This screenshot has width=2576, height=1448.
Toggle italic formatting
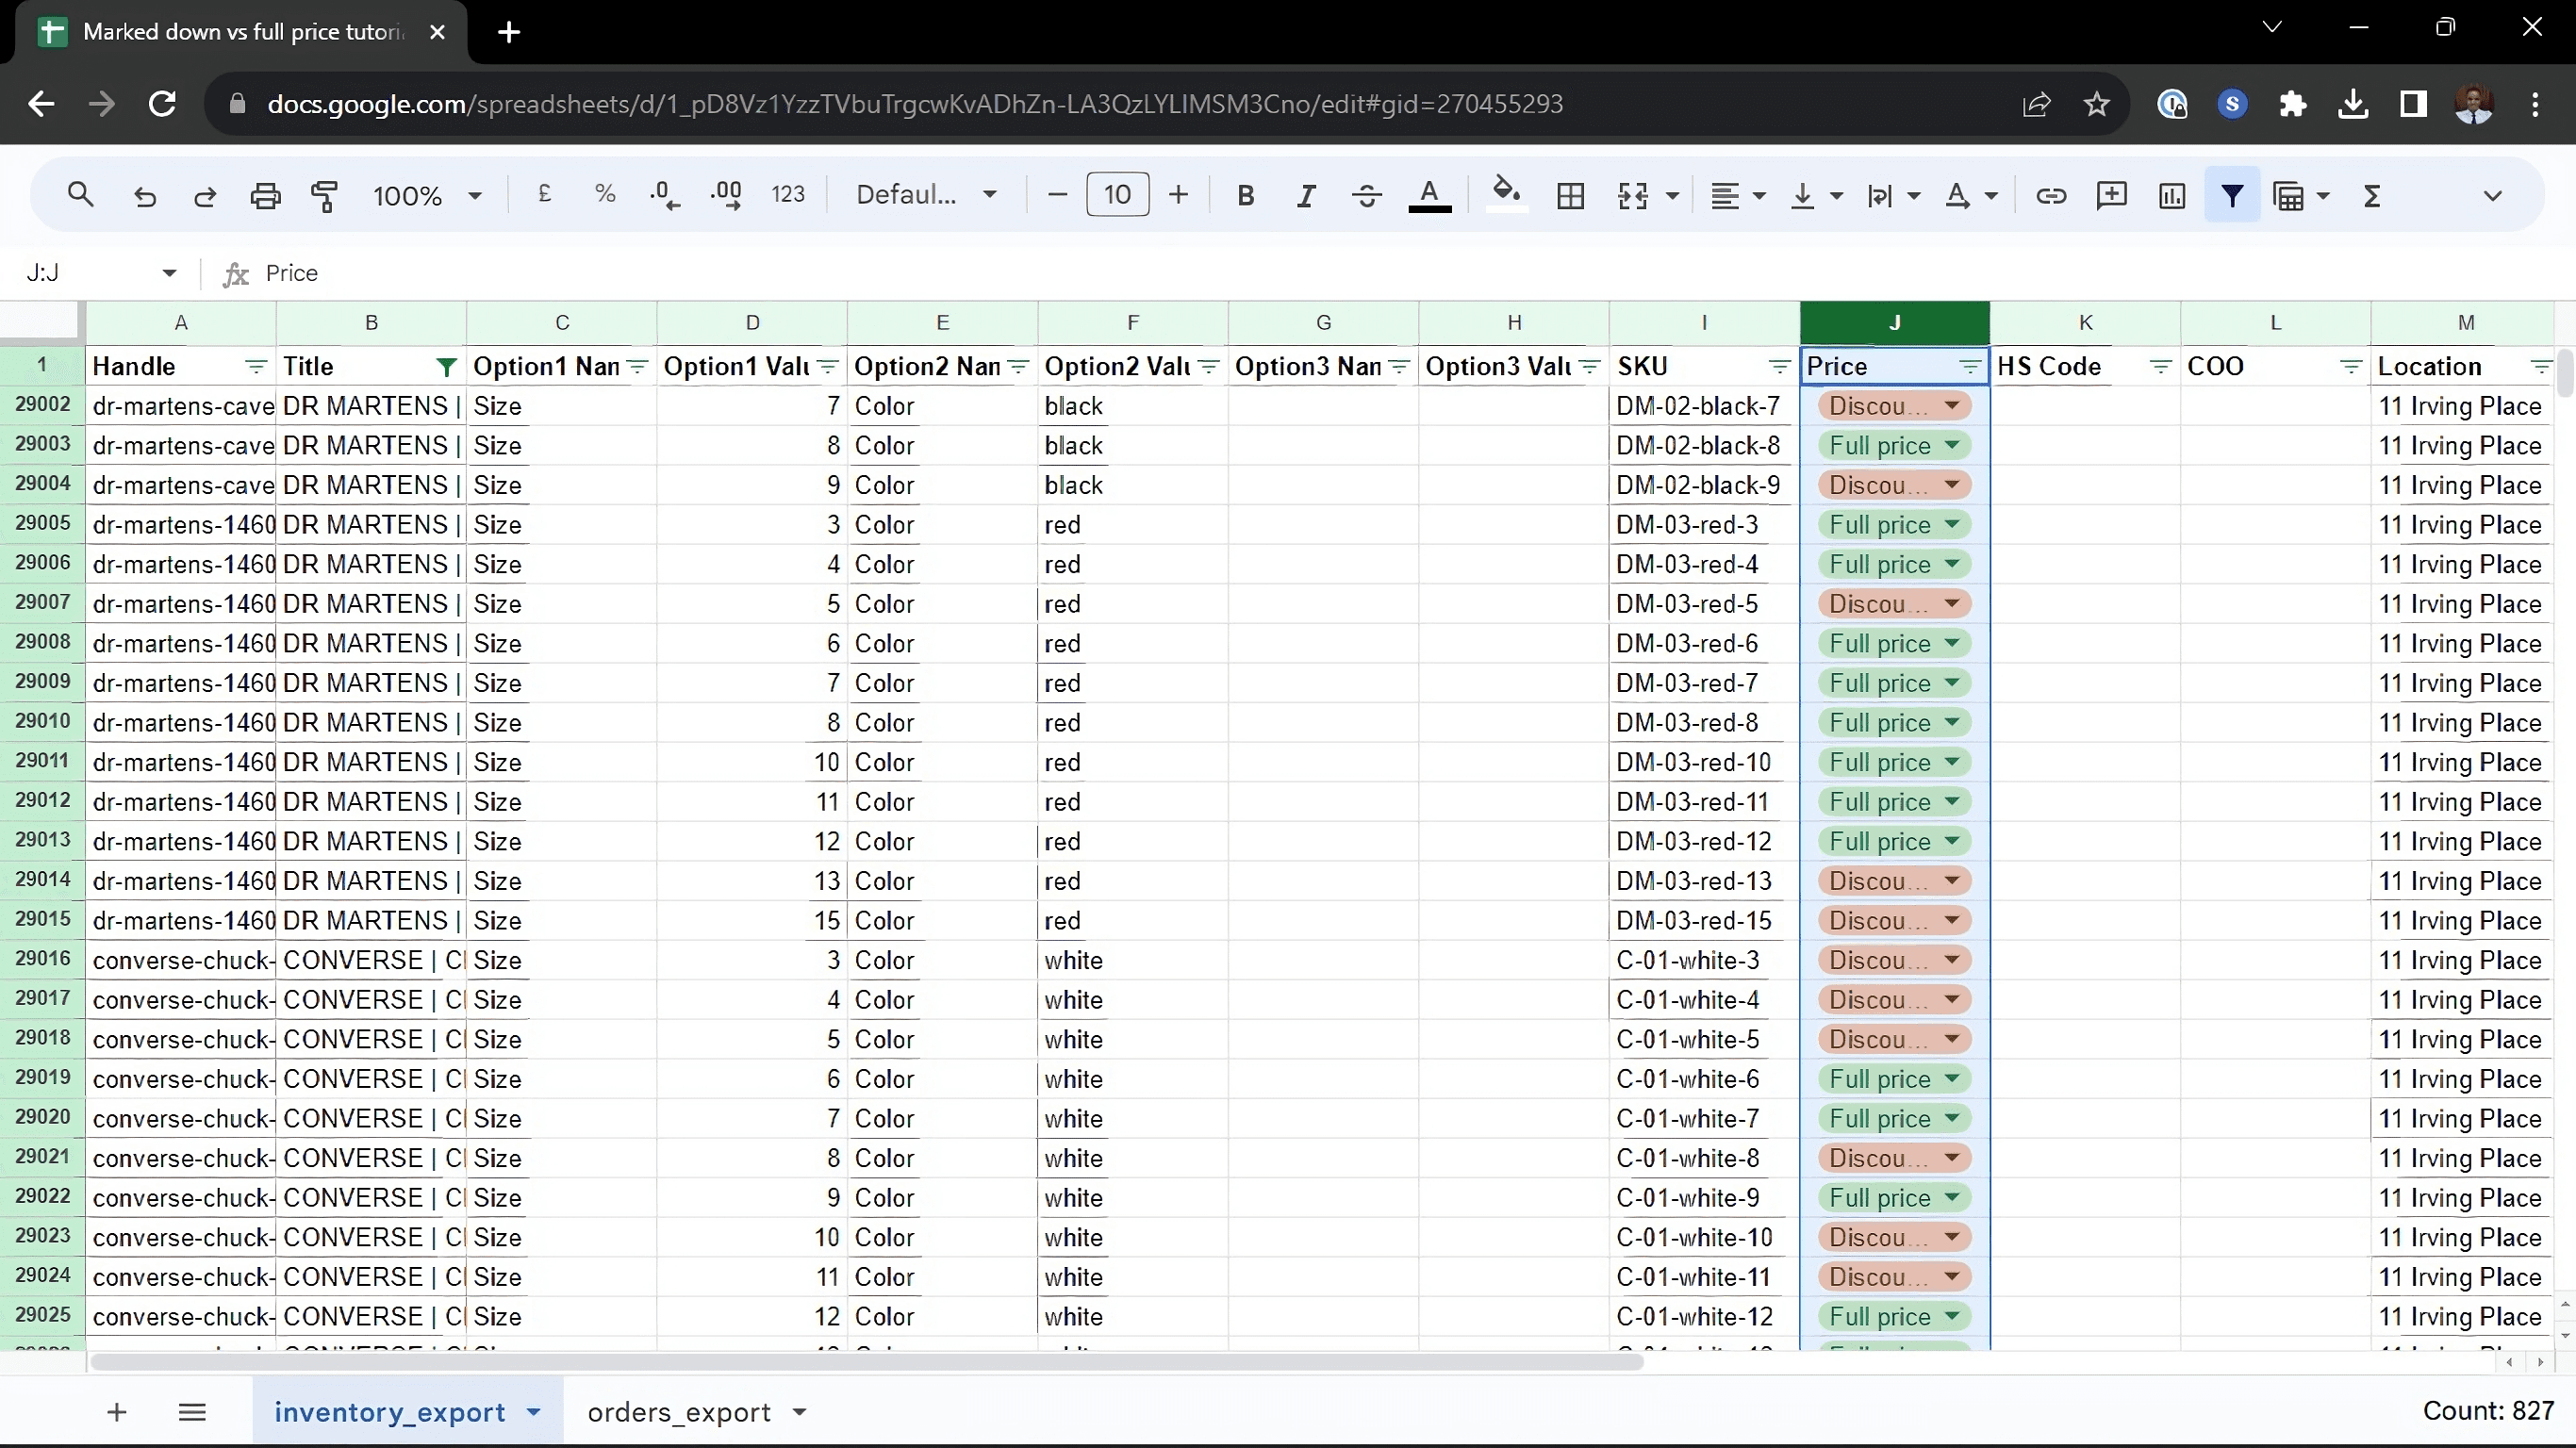[1305, 195]
